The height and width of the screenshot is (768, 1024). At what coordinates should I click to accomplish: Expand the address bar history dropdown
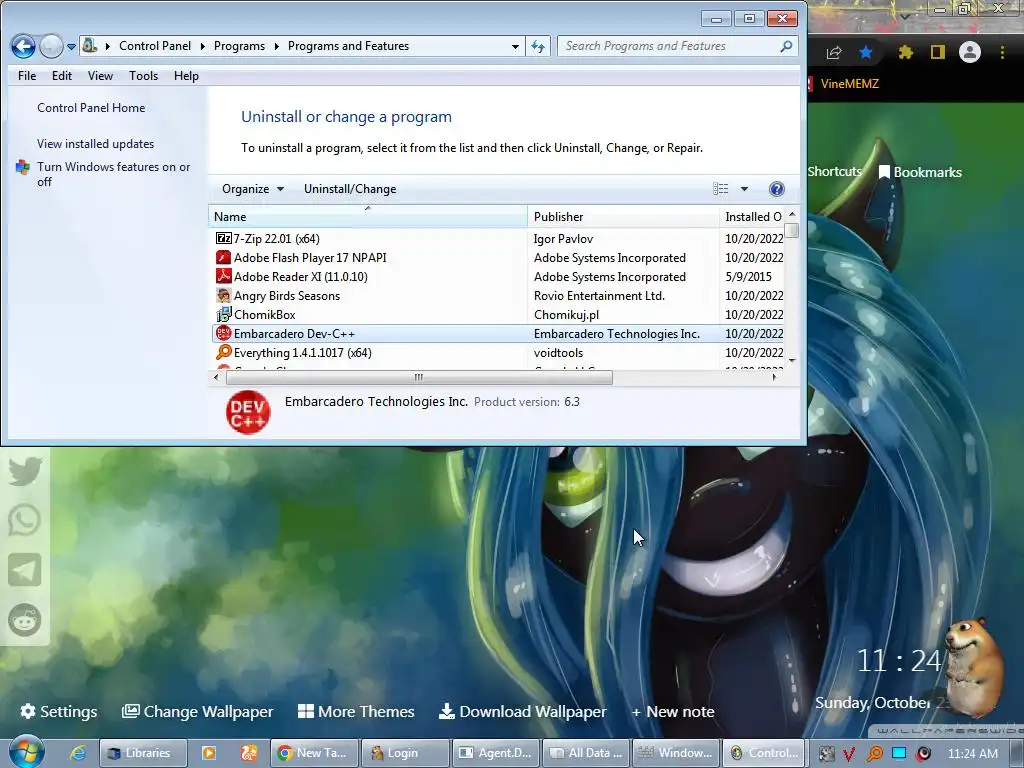pos(515,46)
